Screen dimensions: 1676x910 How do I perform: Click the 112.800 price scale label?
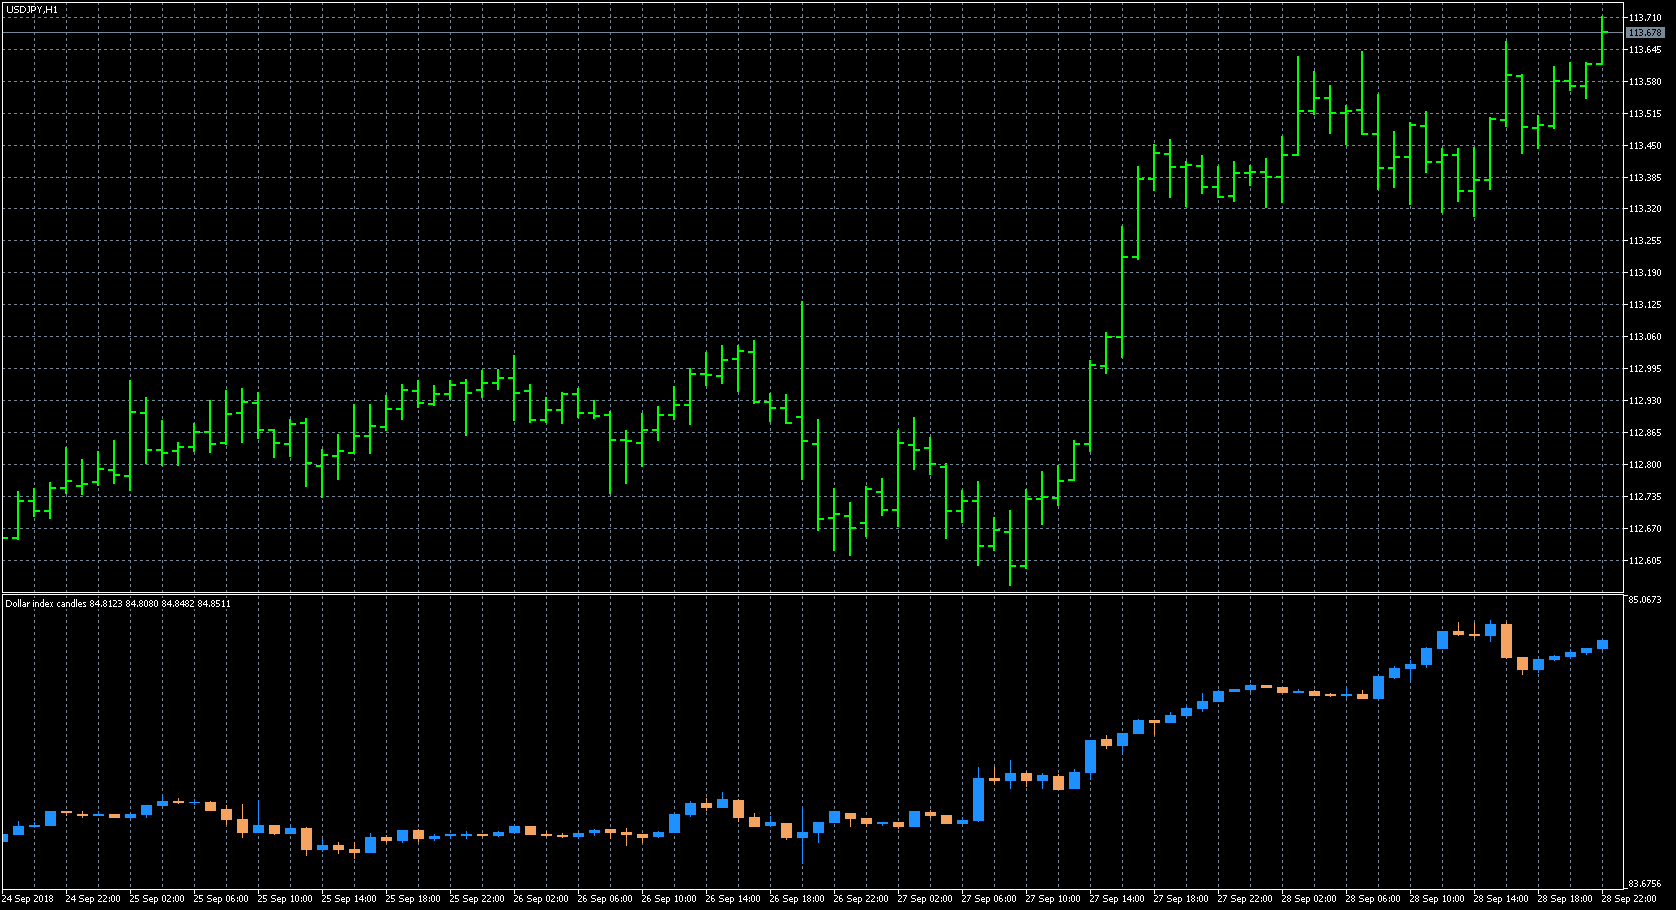tap(1645, 465)
